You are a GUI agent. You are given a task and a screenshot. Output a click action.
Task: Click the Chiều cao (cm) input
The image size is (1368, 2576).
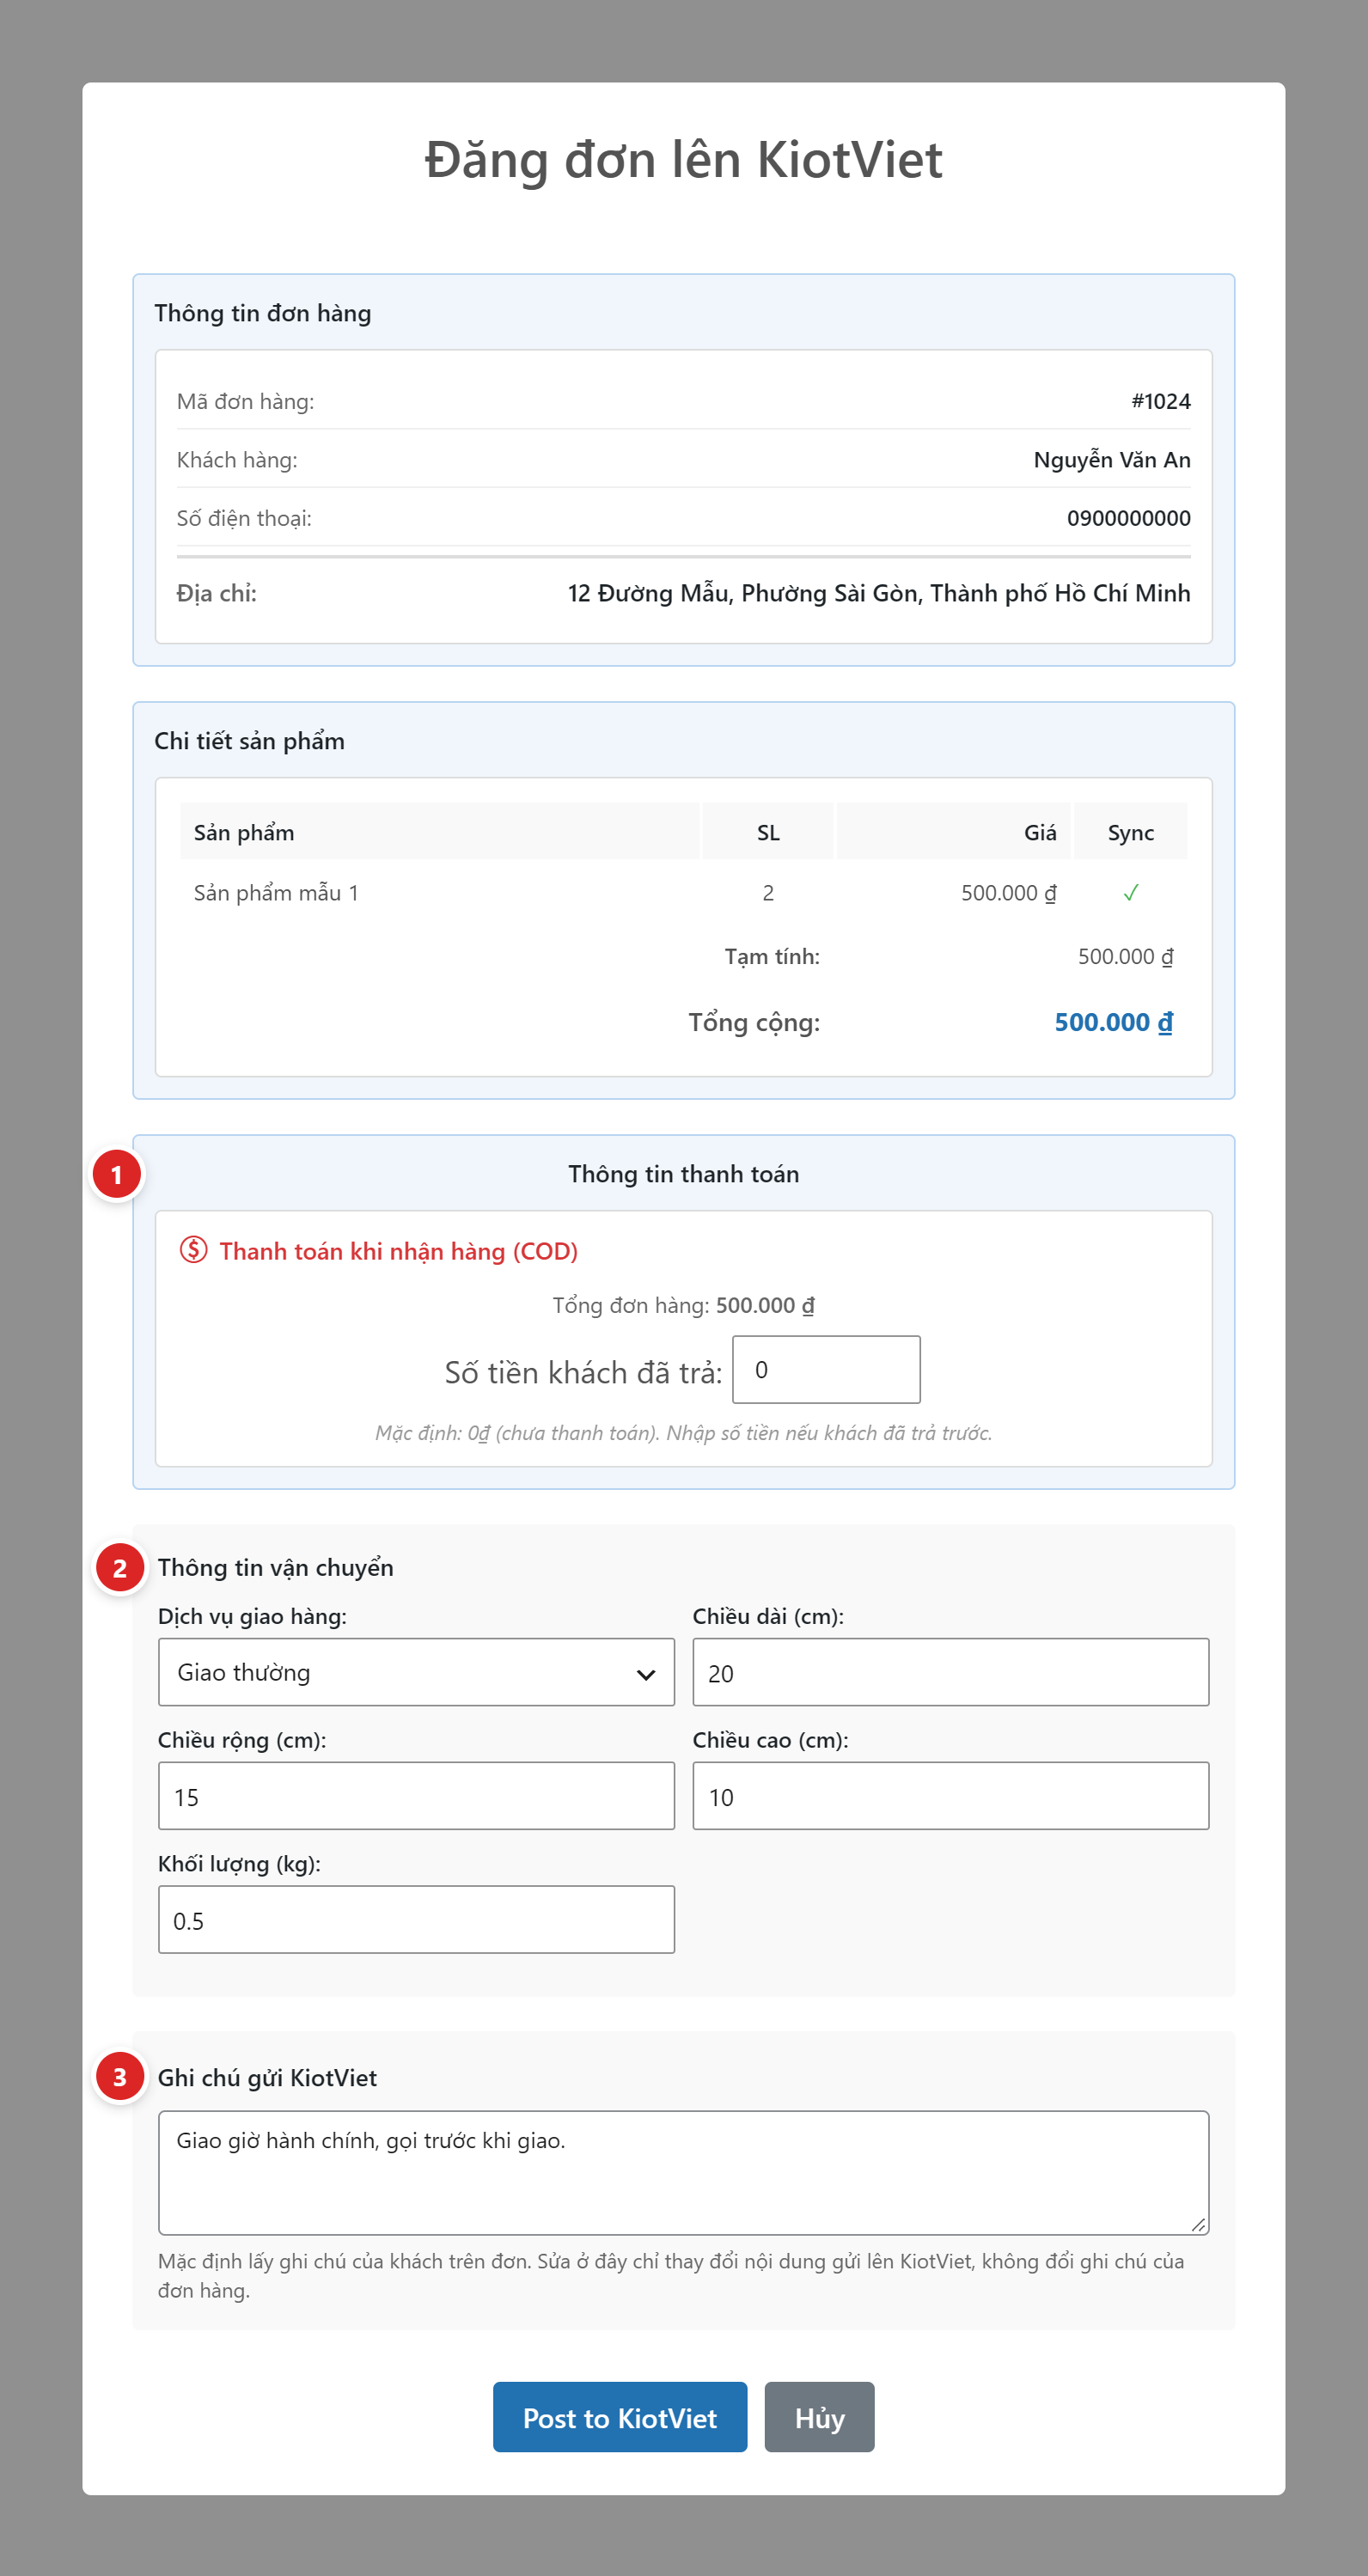(x=950, y=1796)
